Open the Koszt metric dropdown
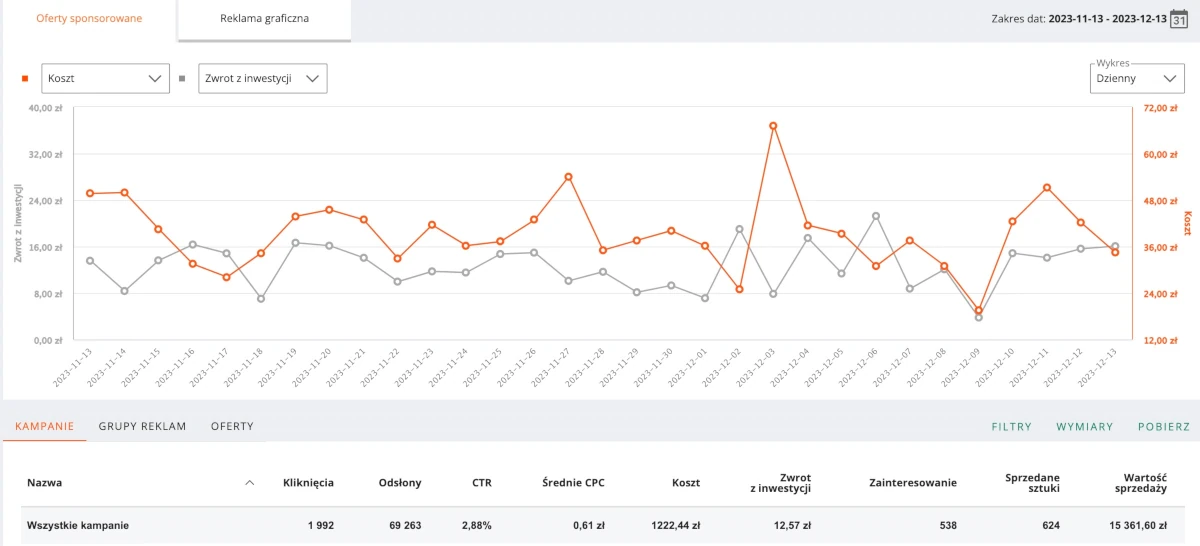This screenshot has height=546, width=1200. tap(105, 78)
